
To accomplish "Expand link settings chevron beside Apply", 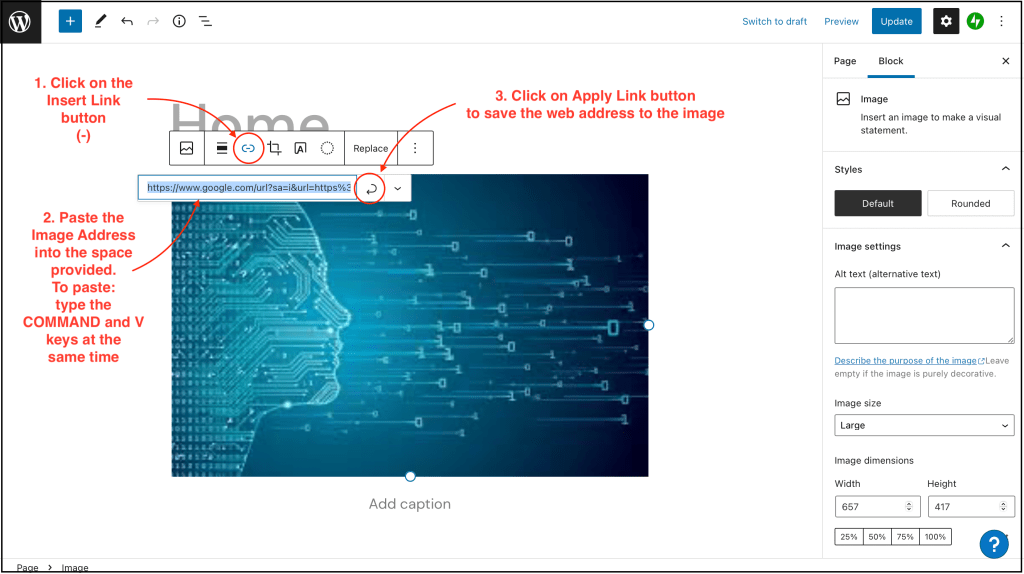I will (x=398, y=188).
